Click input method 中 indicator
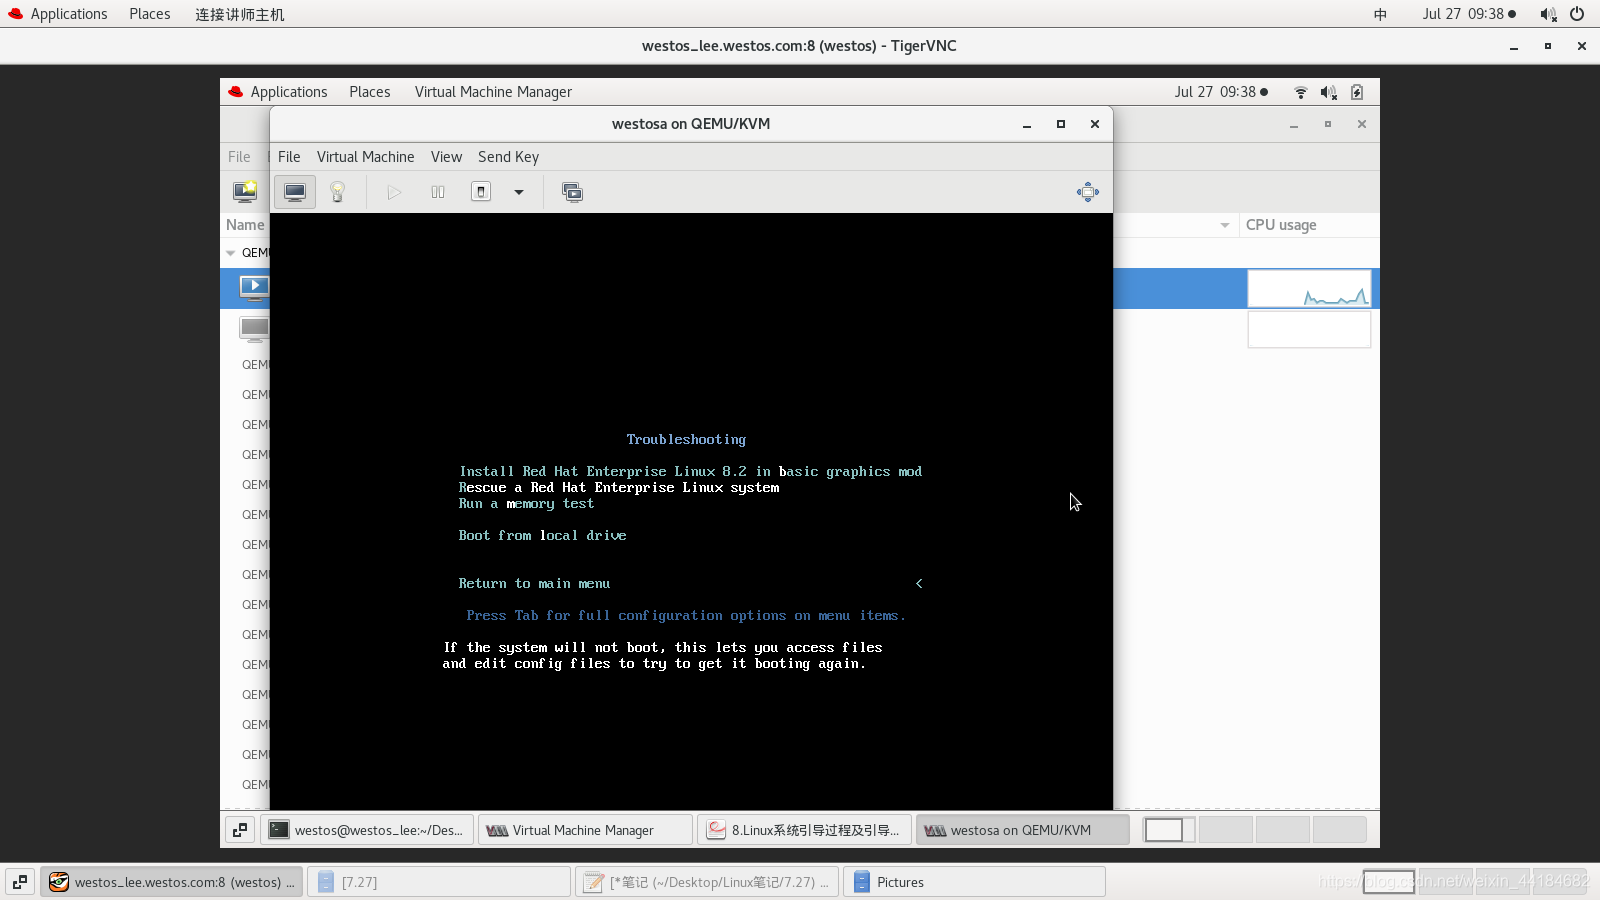The height and width of the screenshot is (900, 1600). tap(1380, 14)
